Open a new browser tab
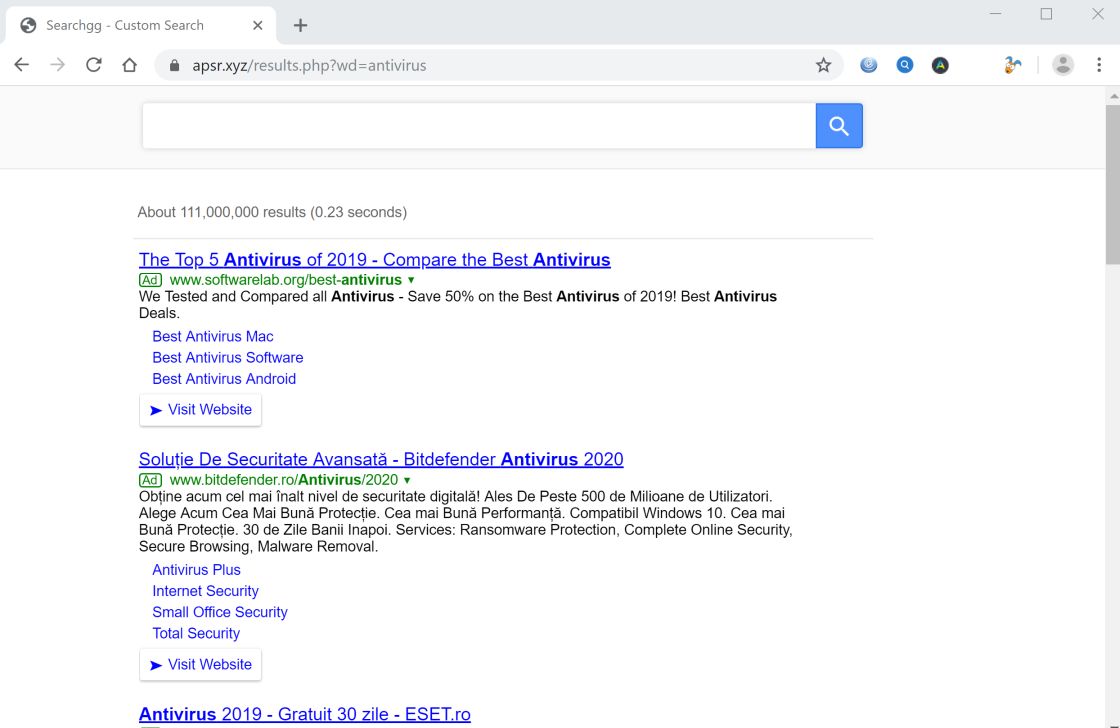The height and width of the screenshot is (728, 1120). 300,25
